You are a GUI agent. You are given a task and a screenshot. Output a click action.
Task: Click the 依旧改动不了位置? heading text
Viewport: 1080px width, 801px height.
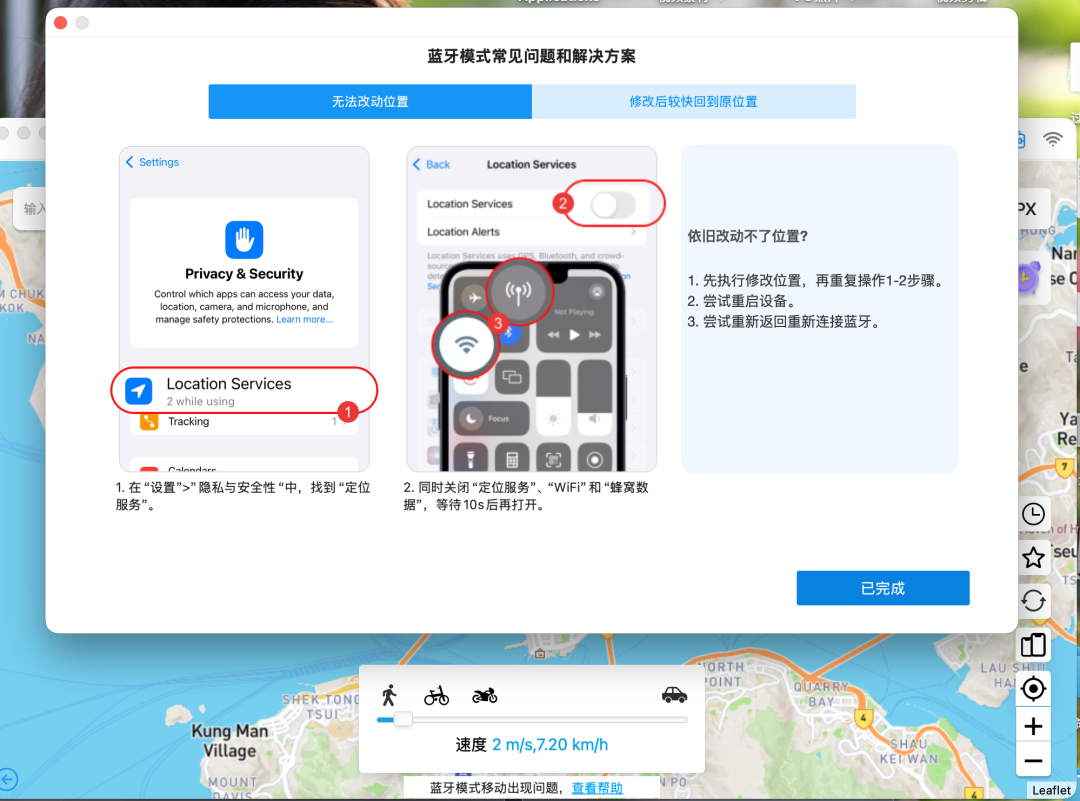(x=747, y=236)
